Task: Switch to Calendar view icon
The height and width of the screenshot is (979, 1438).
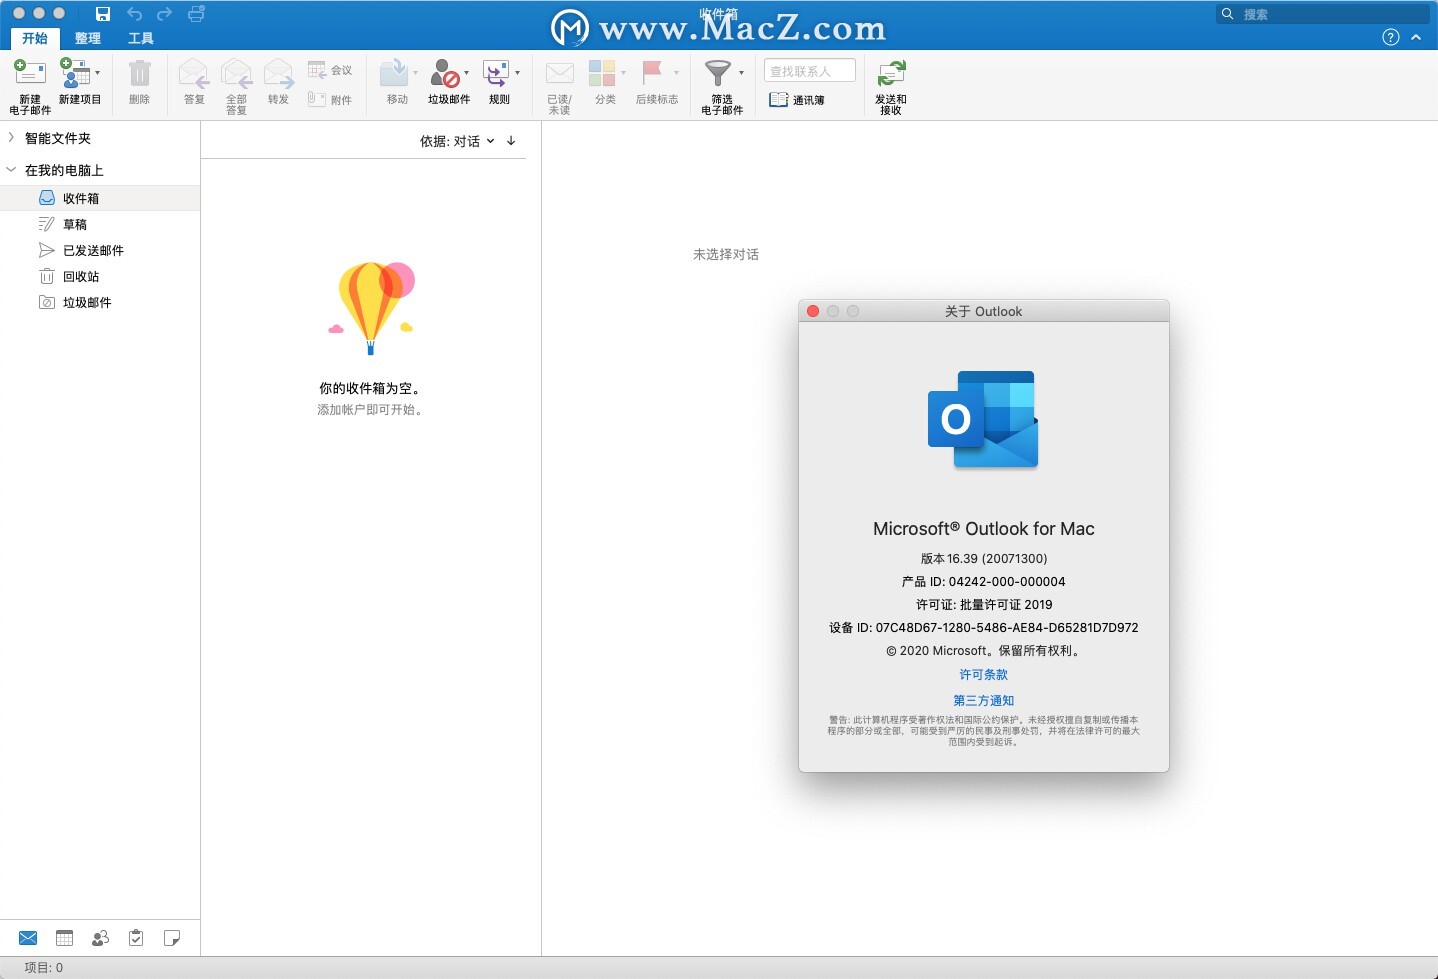Action: coord(65,938)
